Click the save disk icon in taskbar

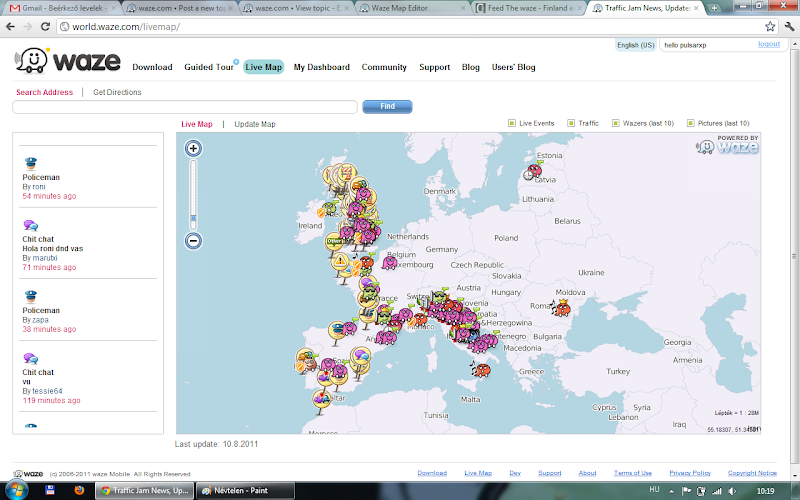point(50,490)
